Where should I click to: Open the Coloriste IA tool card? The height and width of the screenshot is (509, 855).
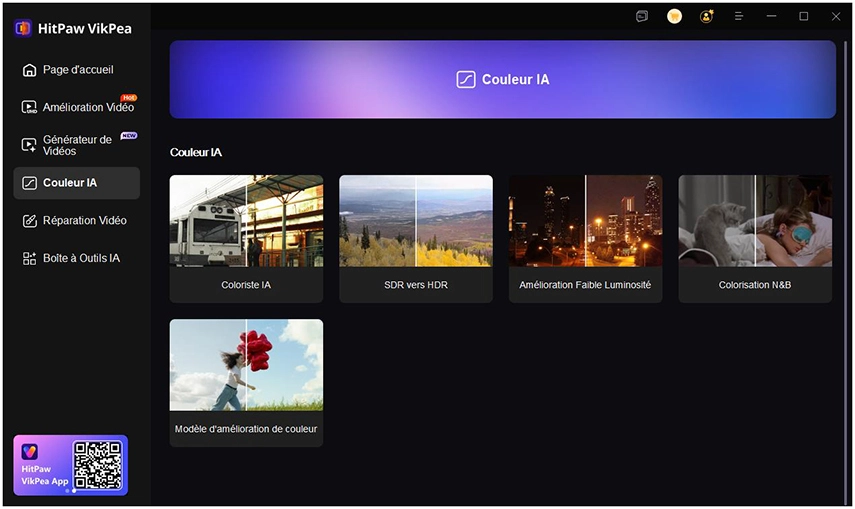[246, 238]
